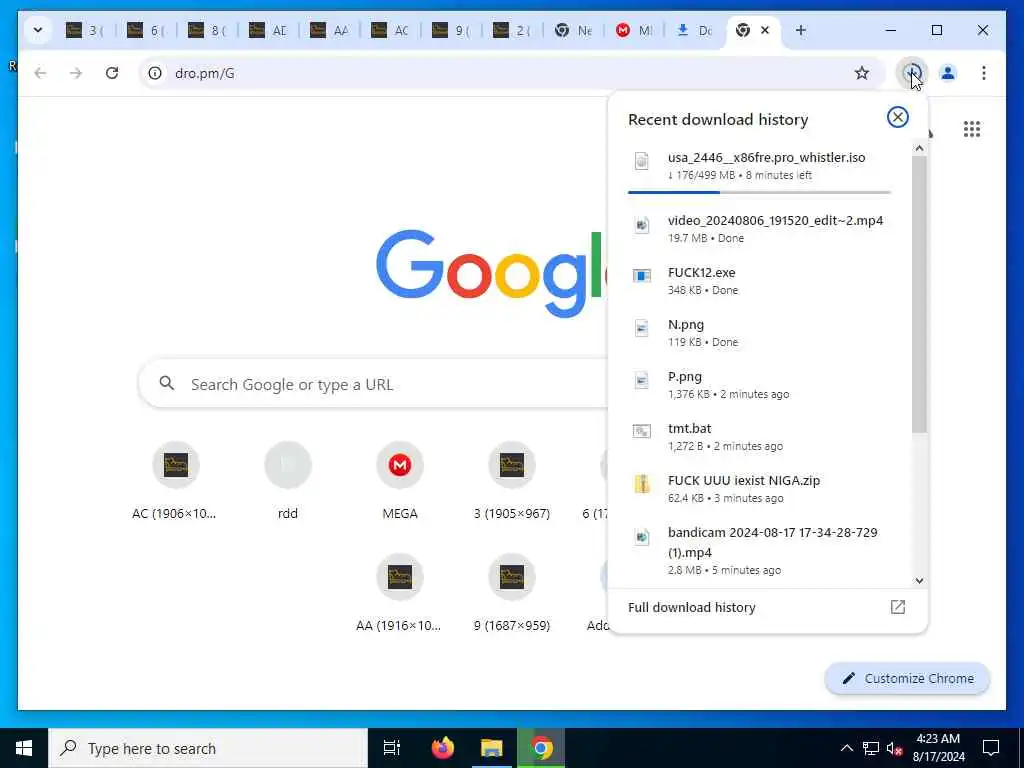
Task: Go forward to next page
Action: click(76, 73)
